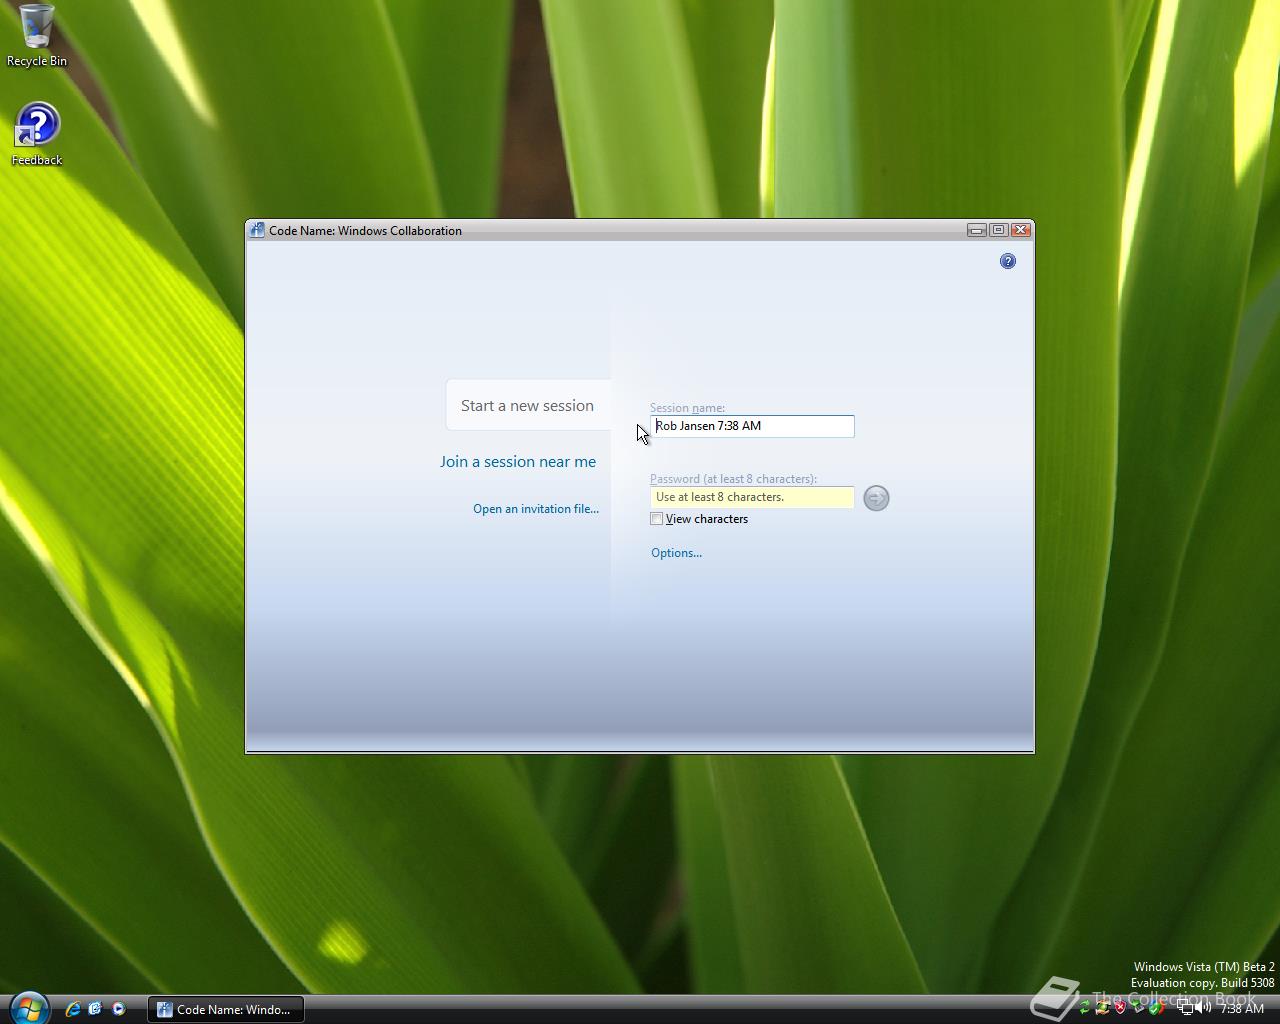Click the Windows Collaboration title bar icon

click(x=257, y=230)
